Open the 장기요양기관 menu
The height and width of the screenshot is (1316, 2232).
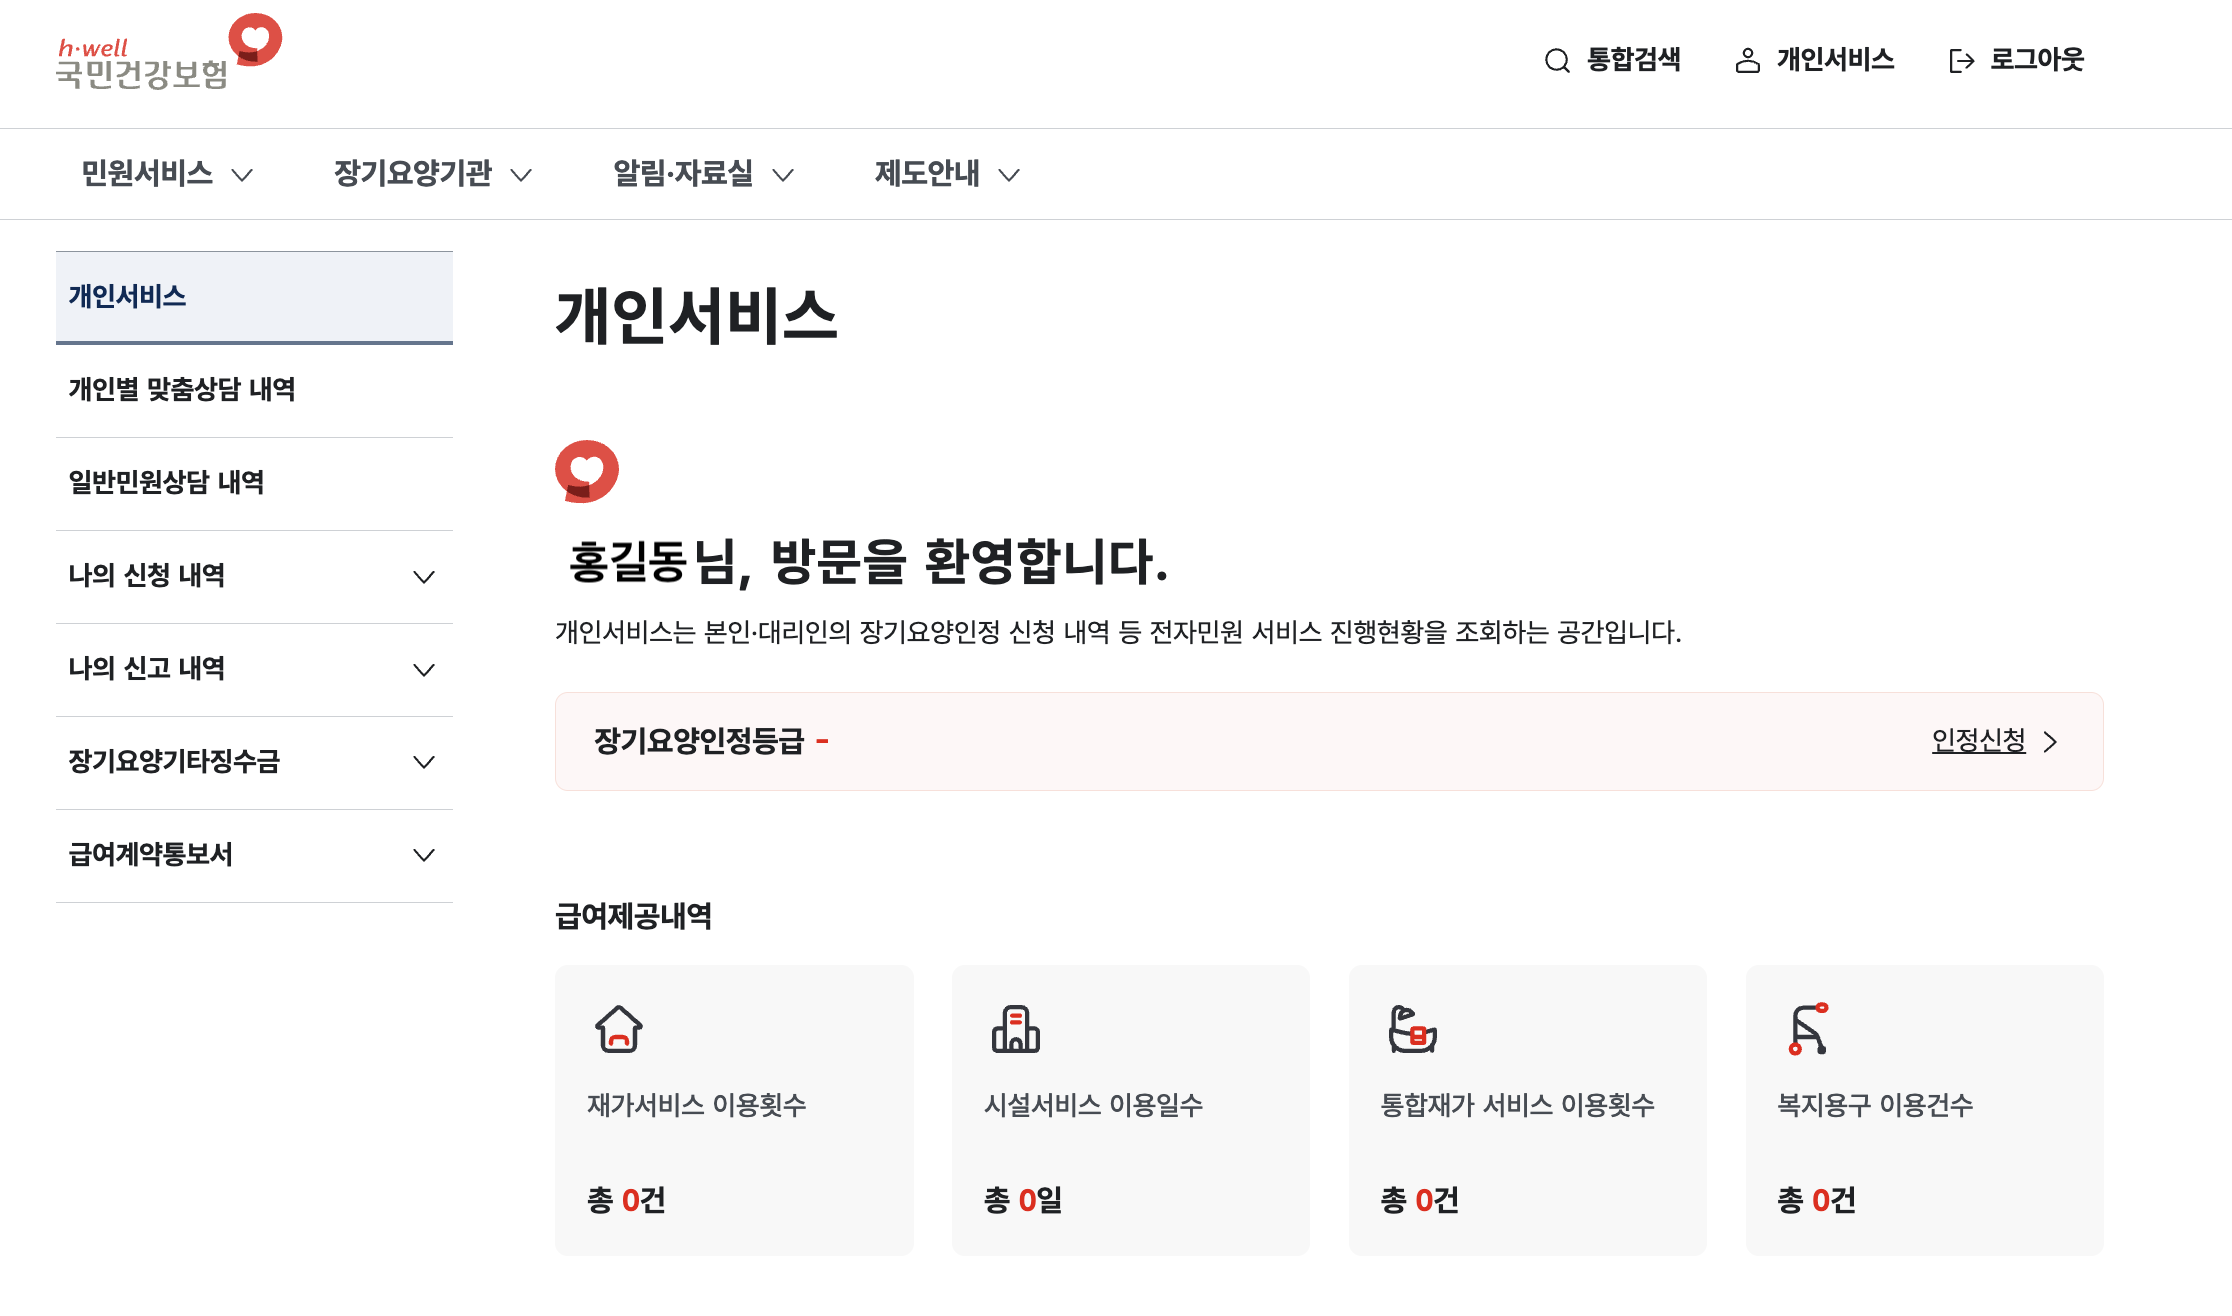click(413, 174)
